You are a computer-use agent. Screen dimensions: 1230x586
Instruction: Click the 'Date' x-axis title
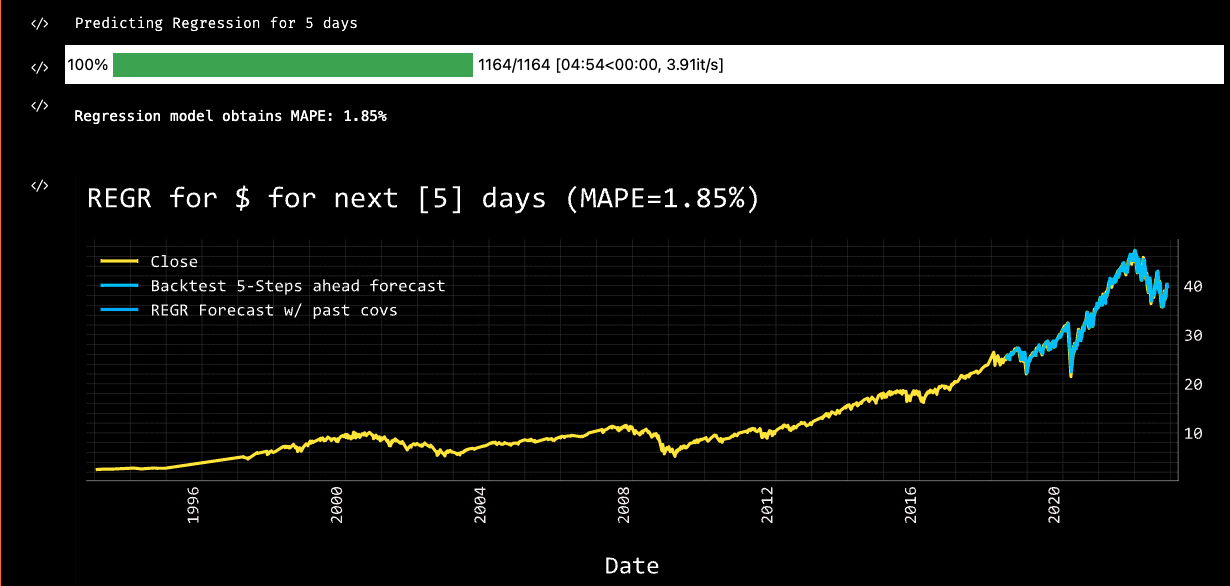(x=632, y=566)
